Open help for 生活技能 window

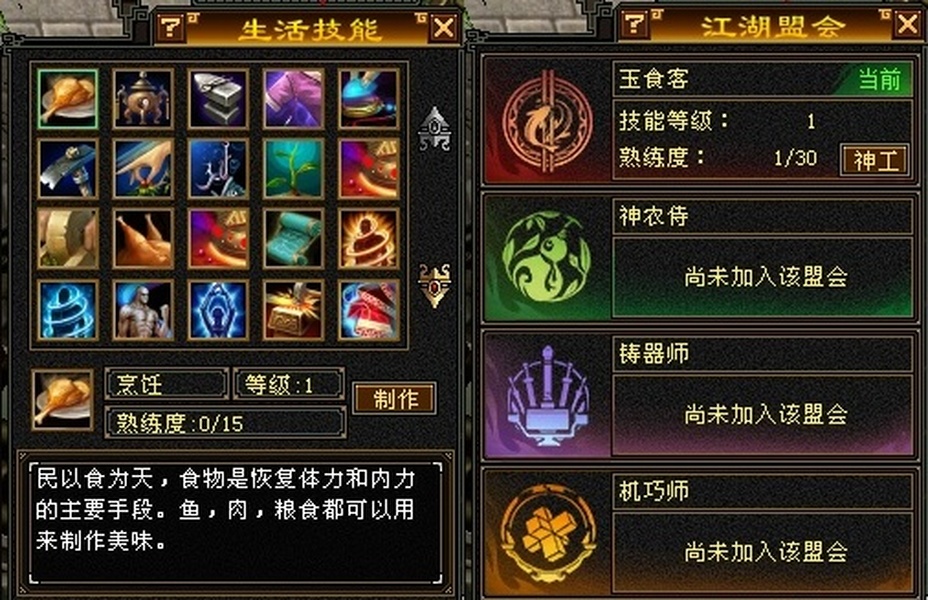point(172,27)
